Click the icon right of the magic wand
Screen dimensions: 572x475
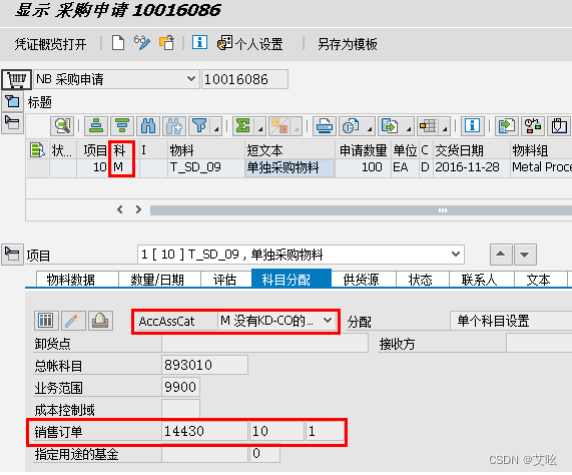click(x=100, y=321)
